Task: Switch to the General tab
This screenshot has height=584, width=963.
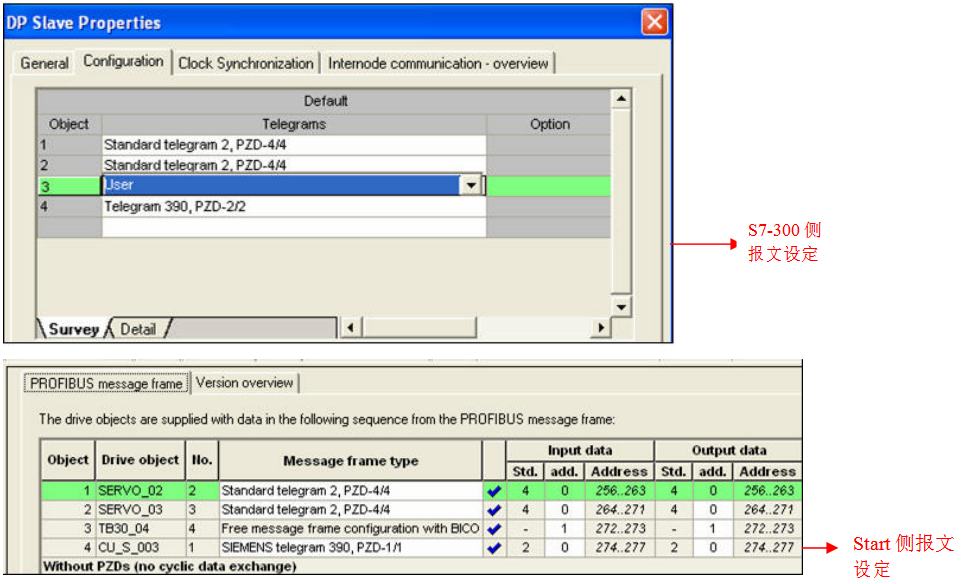Action: click(44, 63)
